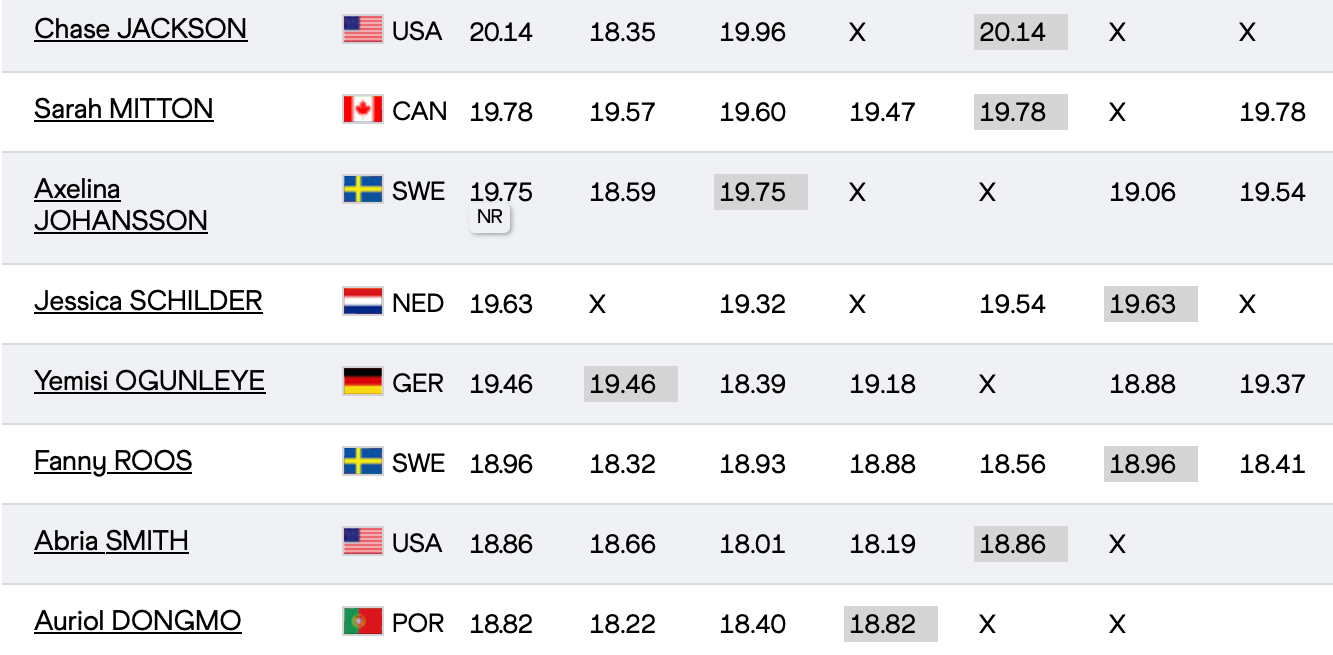Click the German flag beside Yemisi Ogunleye
Image resolution: width=1333 pixels, height=655 pixels.
pyautogui.click(x=362, y=382)
